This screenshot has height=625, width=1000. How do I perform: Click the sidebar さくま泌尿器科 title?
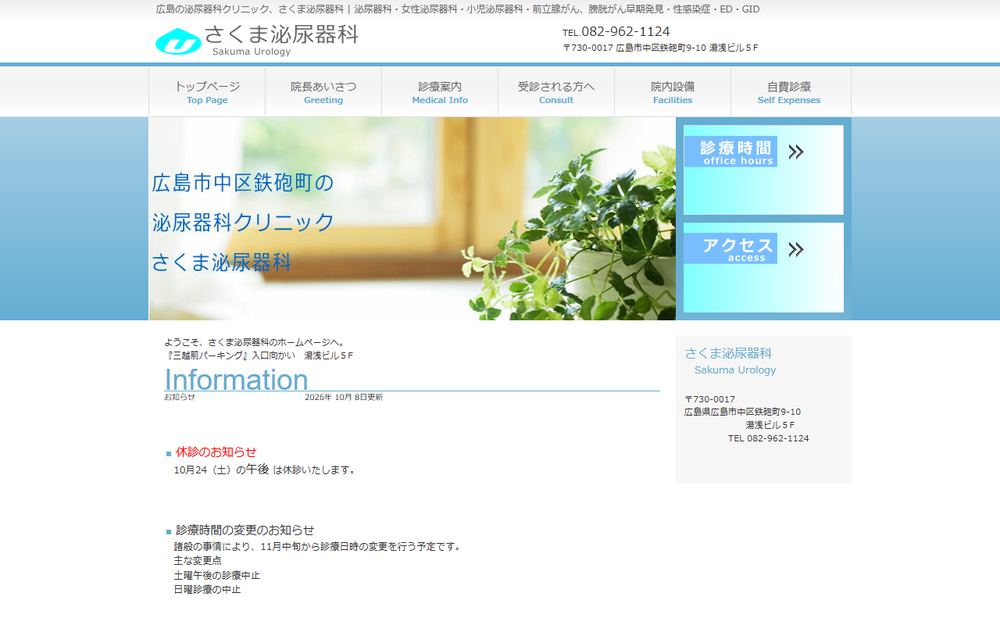coord(728,353)
